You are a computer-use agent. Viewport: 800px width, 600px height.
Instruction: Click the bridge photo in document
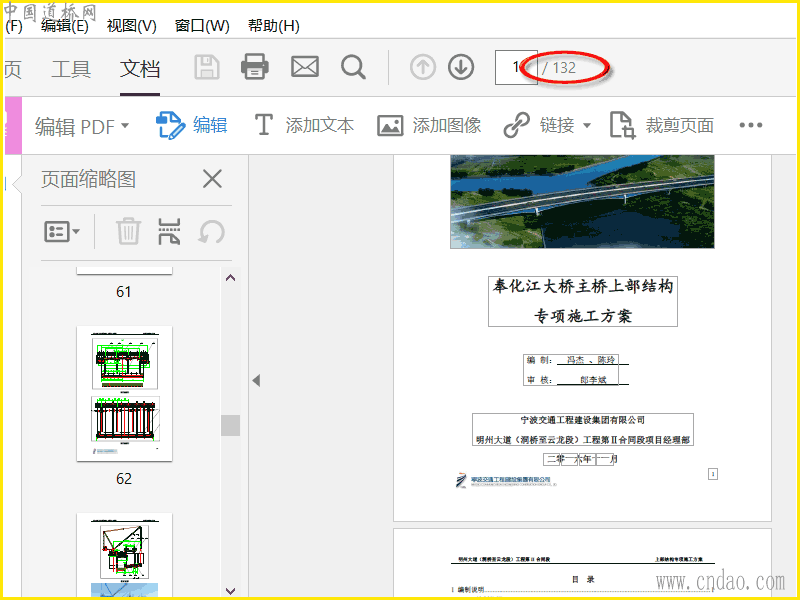click(582, 202)
